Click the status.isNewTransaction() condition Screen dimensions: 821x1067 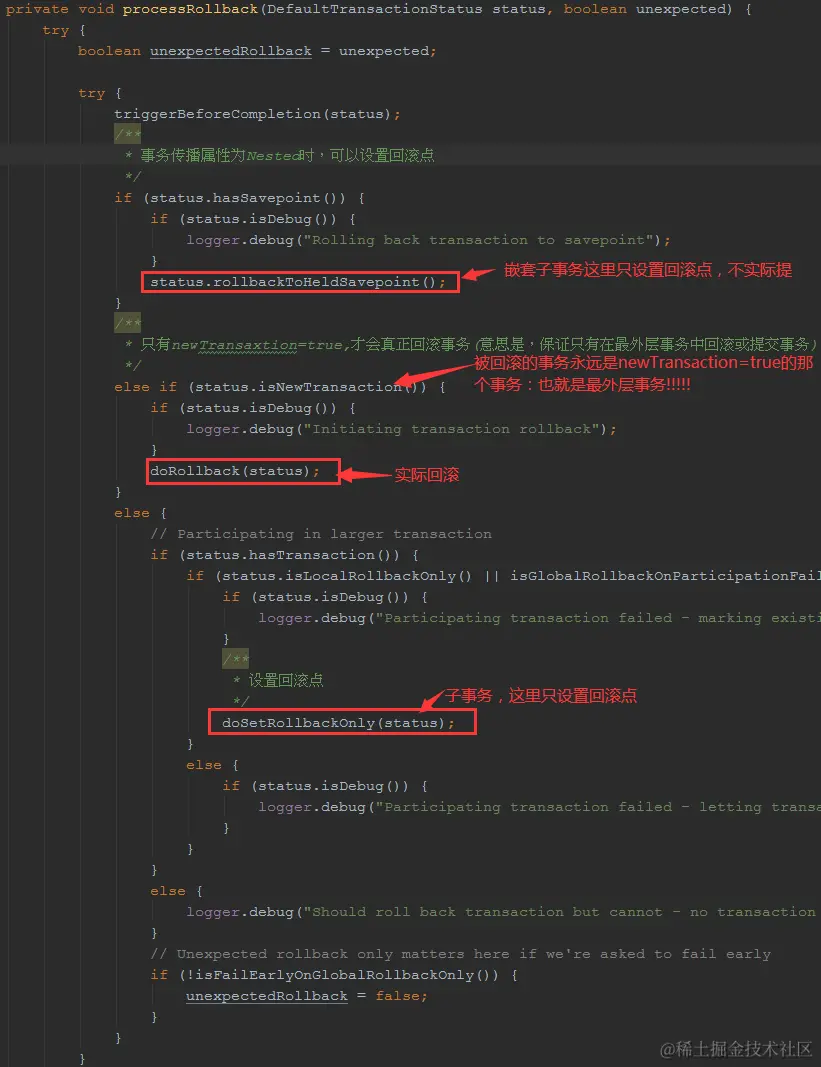point(306,387)
